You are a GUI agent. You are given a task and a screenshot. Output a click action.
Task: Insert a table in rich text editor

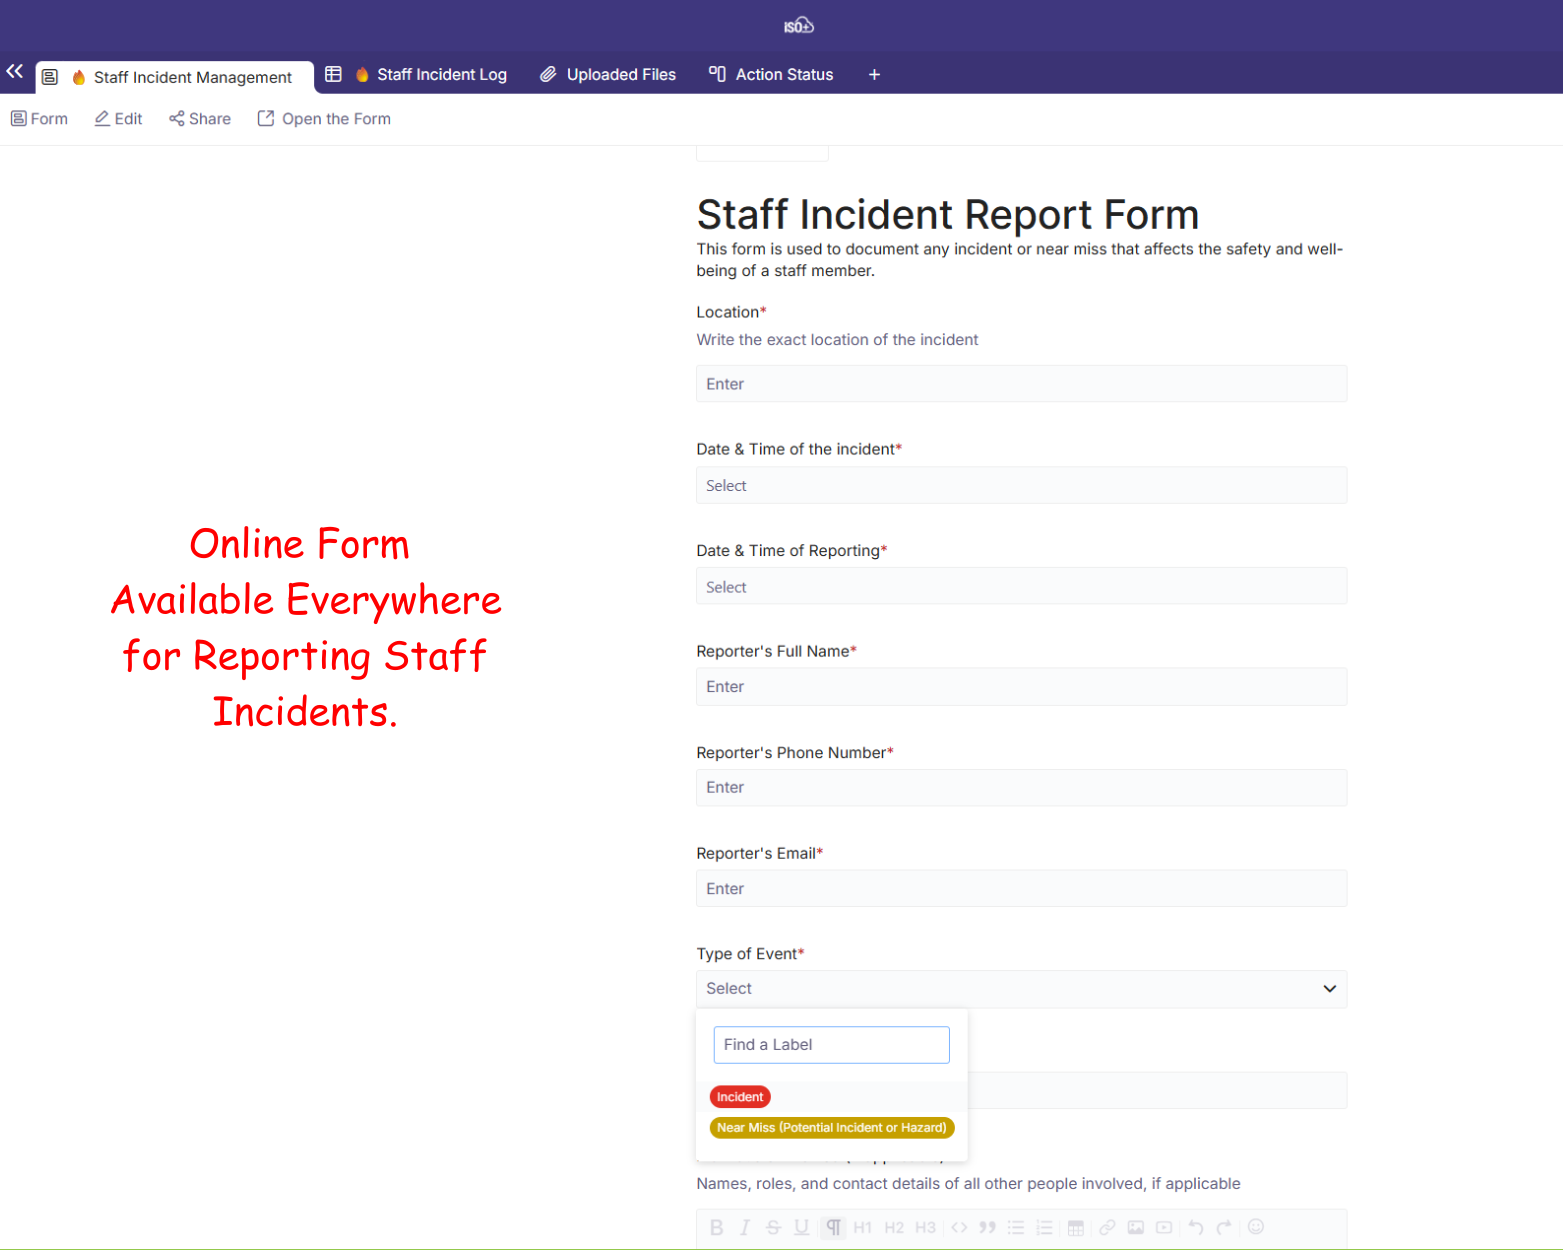click(1076, 1227)
